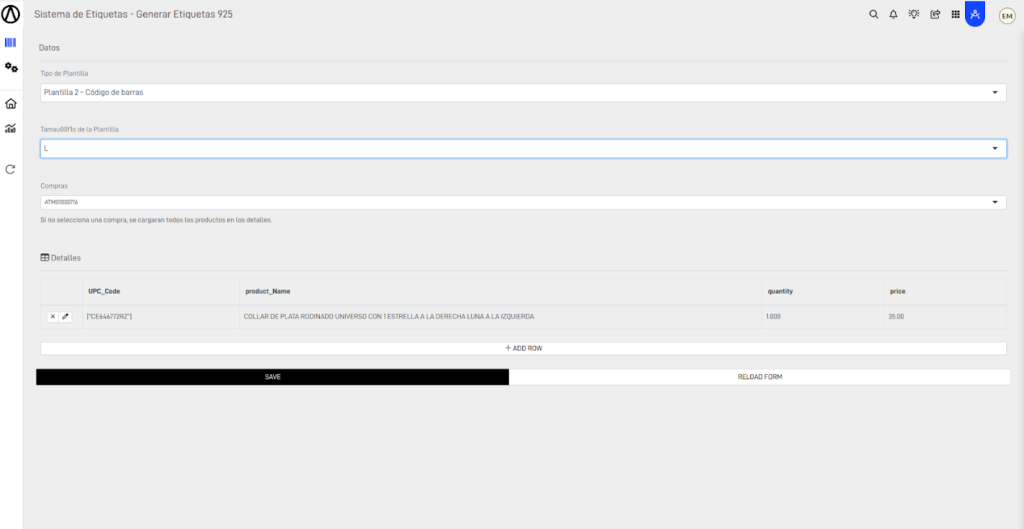
Task: Click the app logo in the top-left corner
Action: pos(11,14)
